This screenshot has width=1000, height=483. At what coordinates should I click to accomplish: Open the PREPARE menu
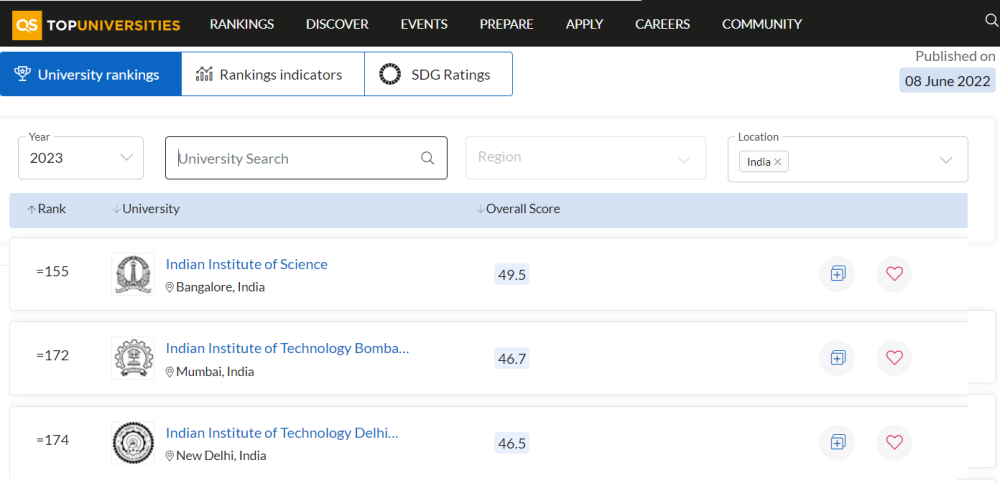(x=506, y=24)
